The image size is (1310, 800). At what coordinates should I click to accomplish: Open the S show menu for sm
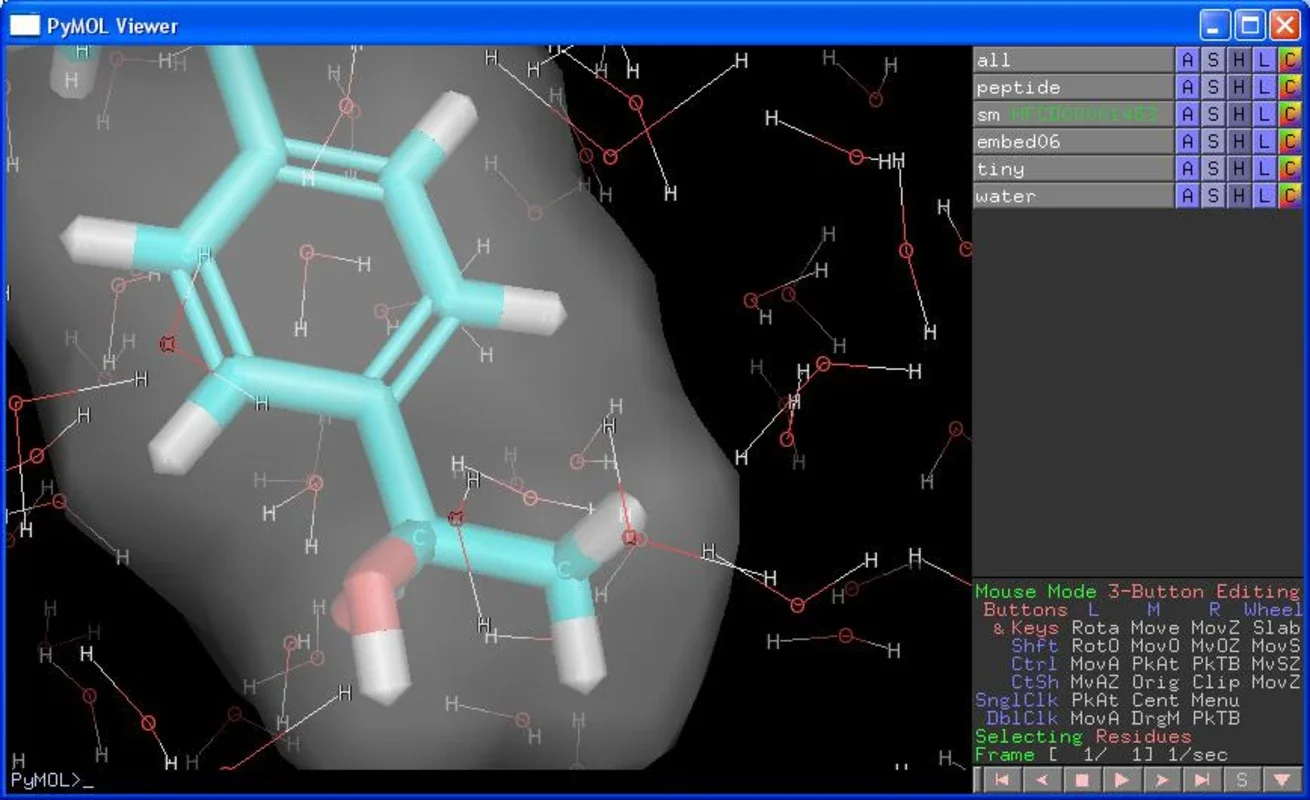[x=1213, y=114]
